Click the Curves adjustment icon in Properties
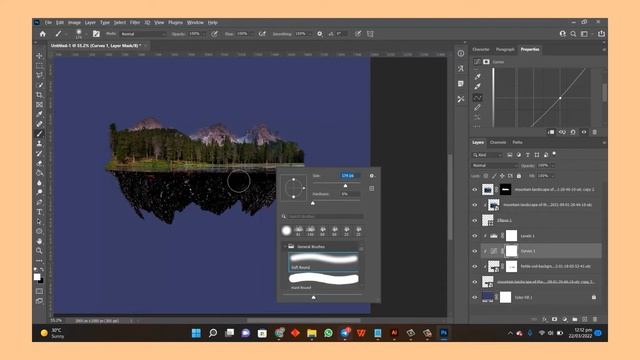The width and height of the screenshot is (640, 360). coord(477,62)
